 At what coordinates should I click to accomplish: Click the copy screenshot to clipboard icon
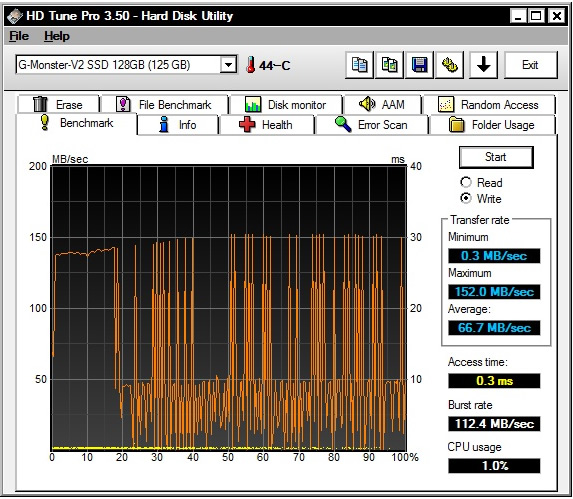click(389, 65)
